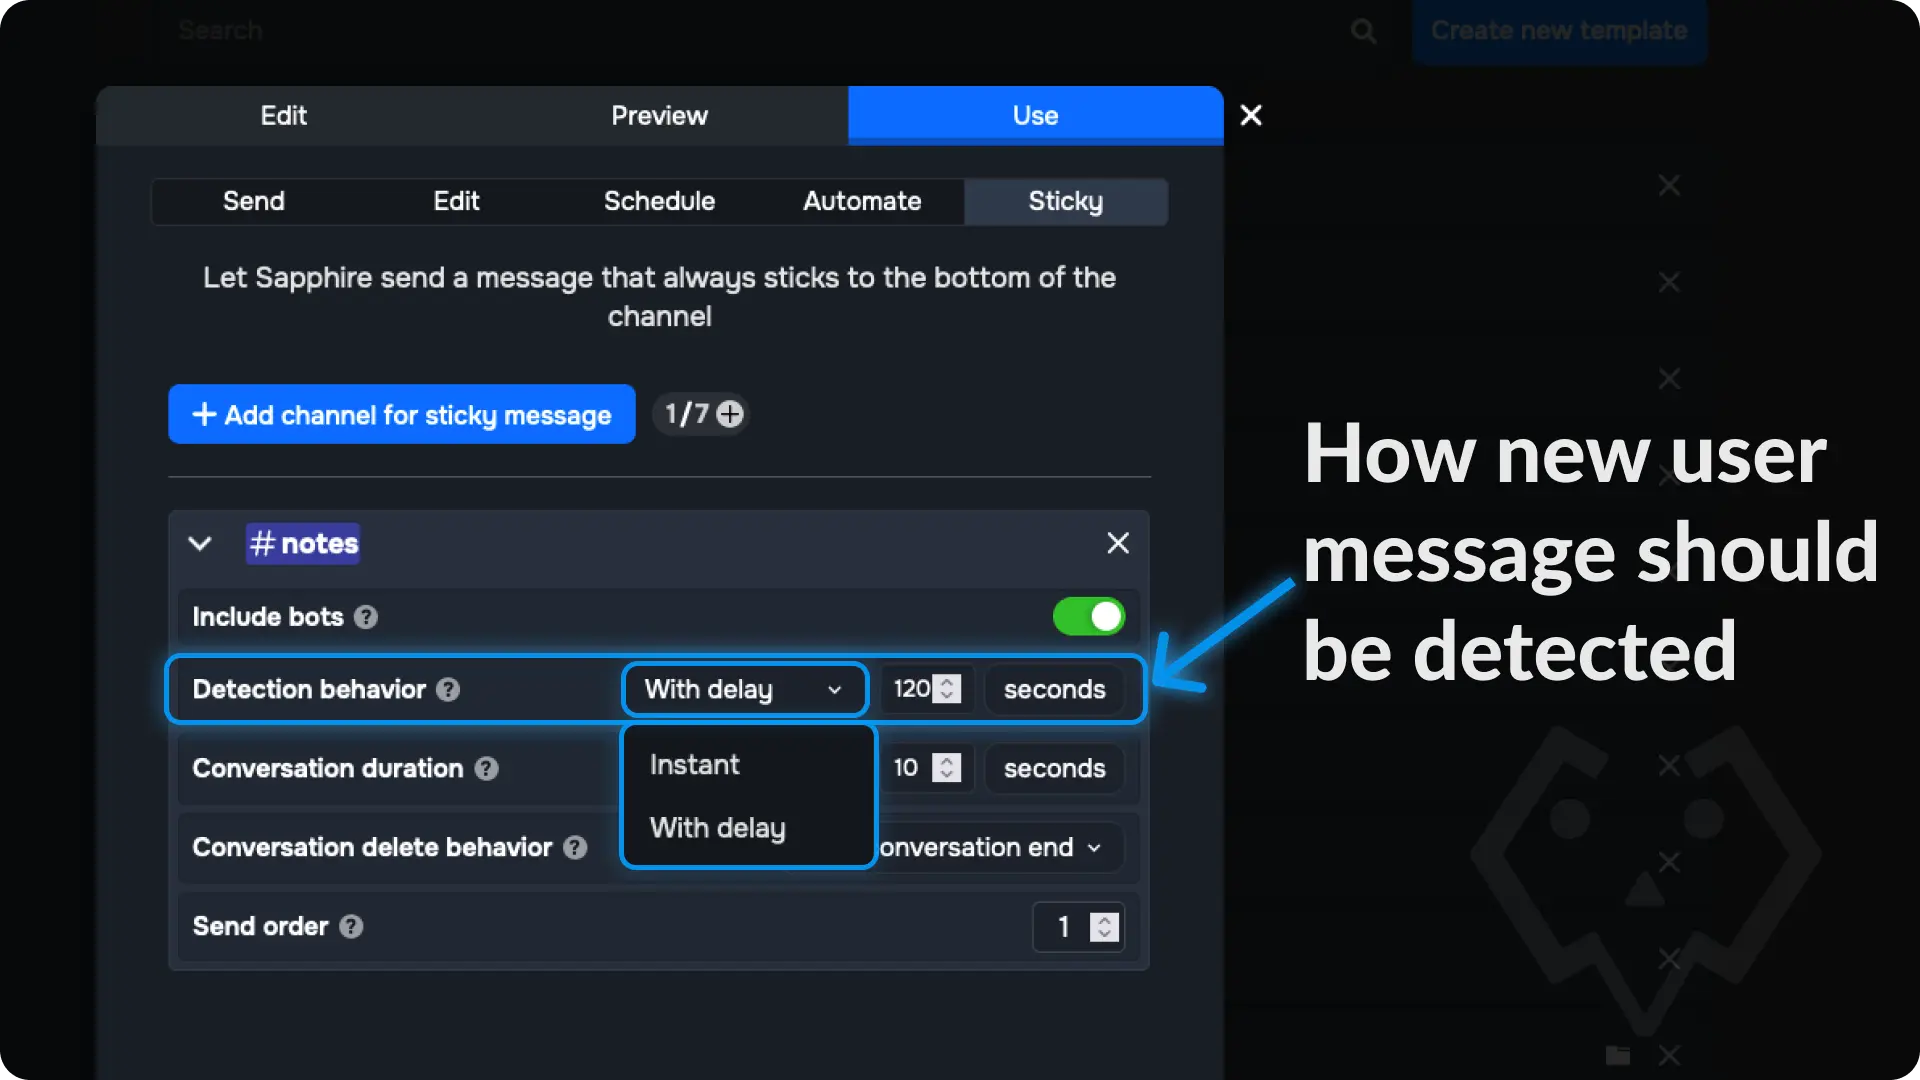Select the Use tab
Image resolution: width=1920 pixels, height=1080 pixels.
[1035, 116]
